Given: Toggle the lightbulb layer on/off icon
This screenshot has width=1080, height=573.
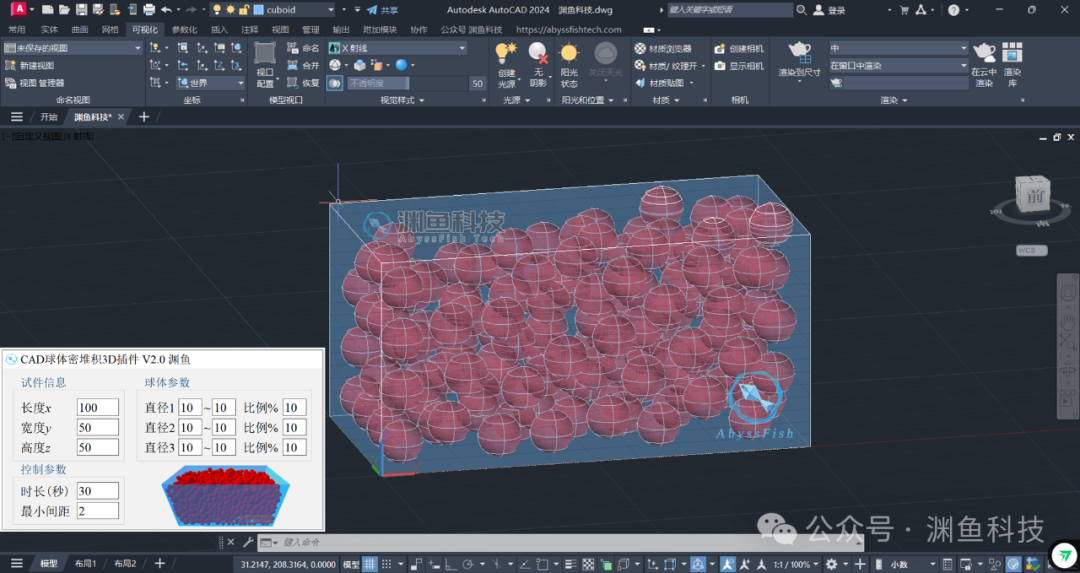Looking at the screenshot, I should point(217,10).
